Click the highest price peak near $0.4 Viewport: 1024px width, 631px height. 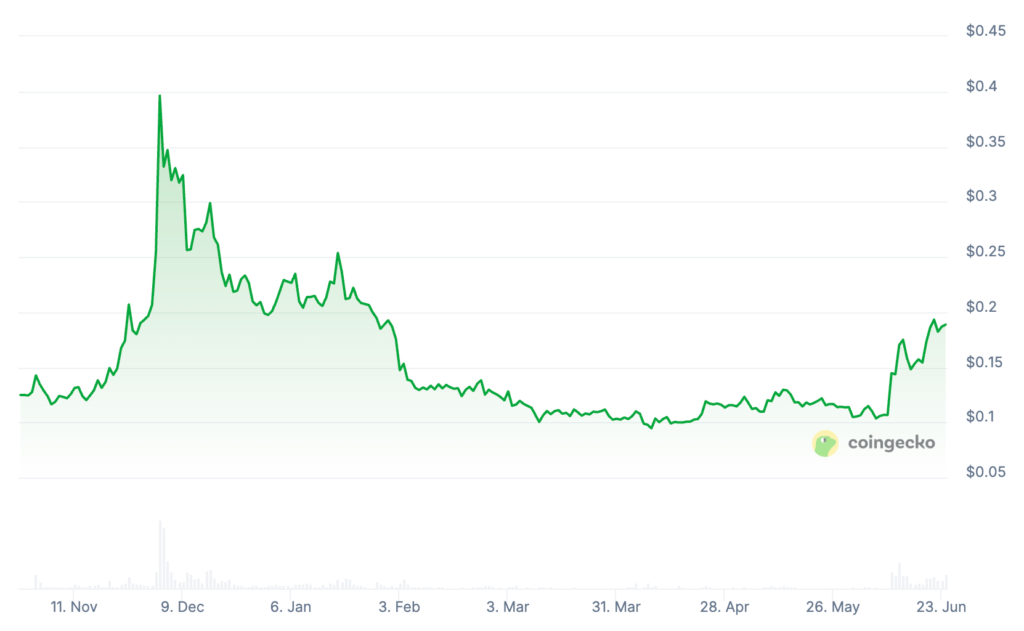(160, 96)
